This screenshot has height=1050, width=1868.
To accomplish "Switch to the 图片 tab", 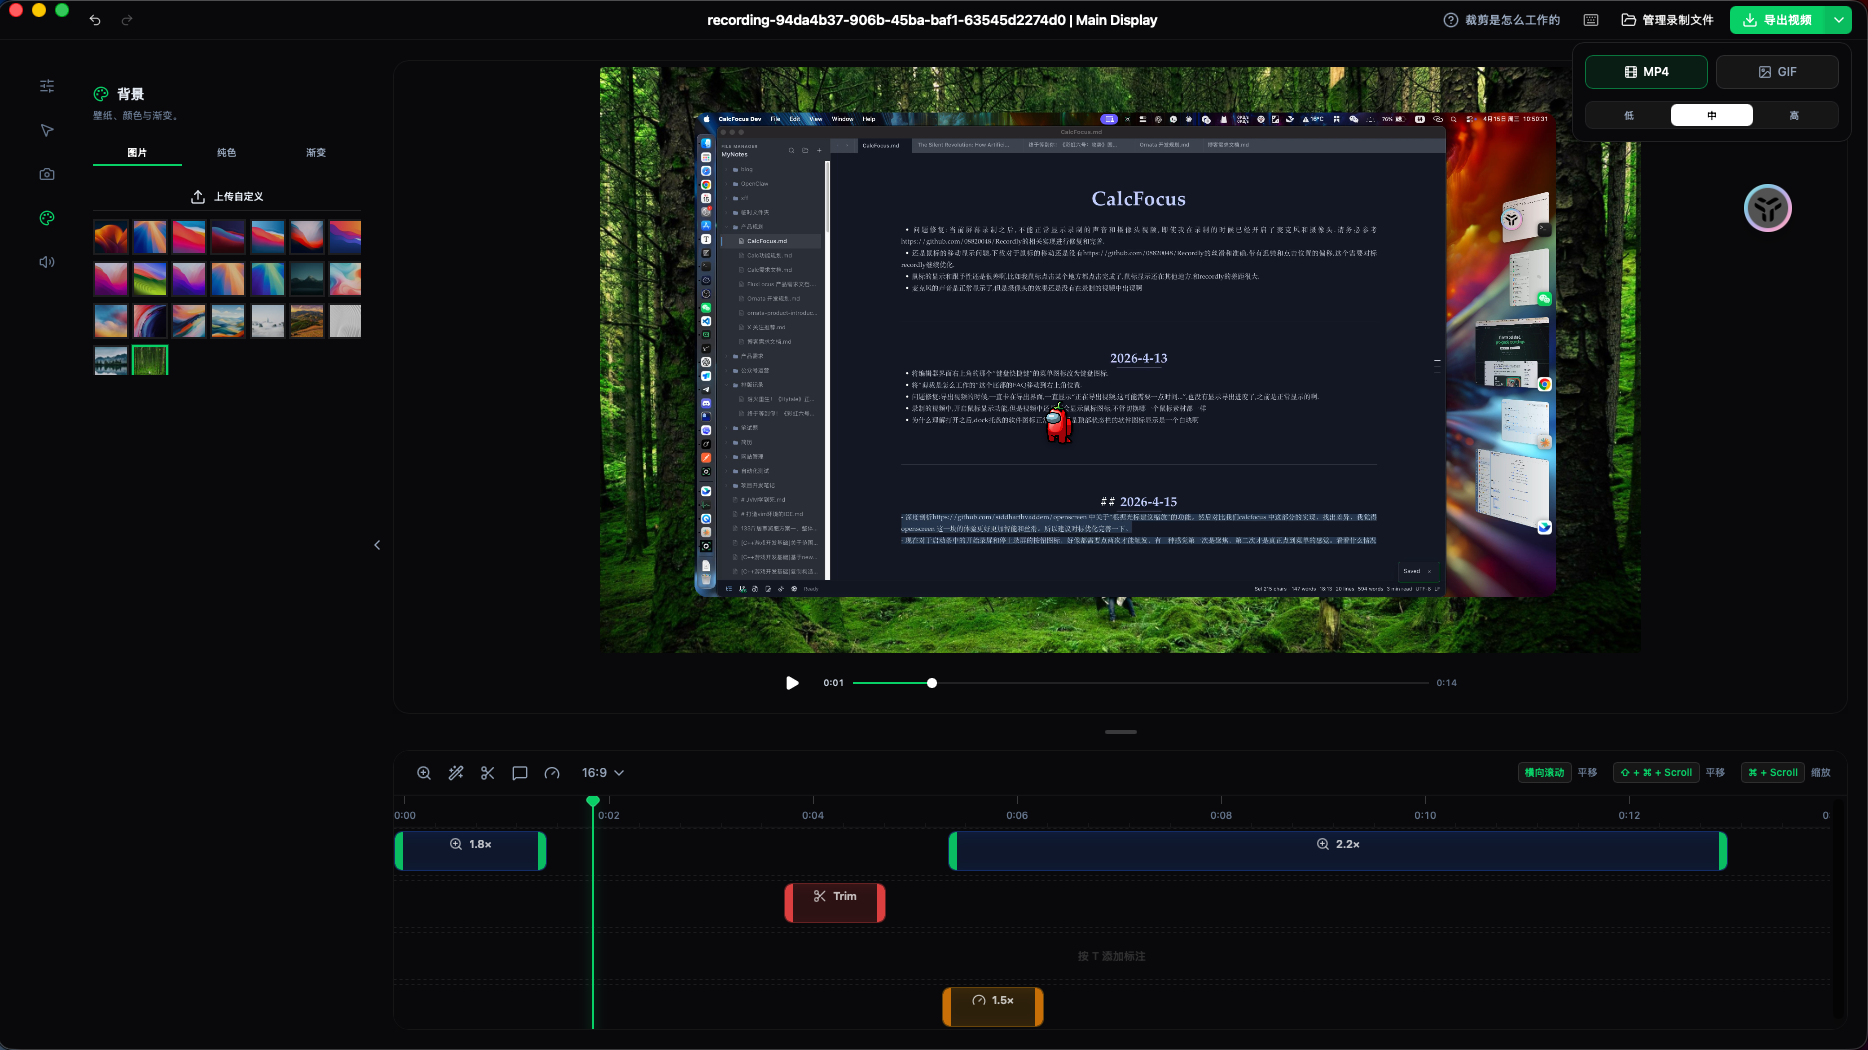I will tap(137, 153).
